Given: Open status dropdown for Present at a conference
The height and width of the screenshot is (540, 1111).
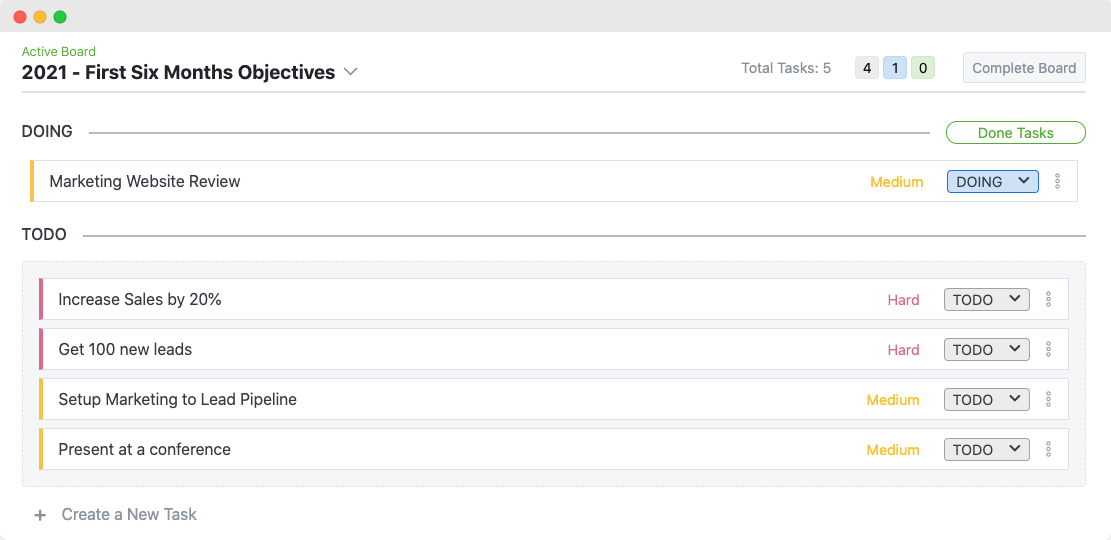Looking at the screenshot, I should pos(986,449).
